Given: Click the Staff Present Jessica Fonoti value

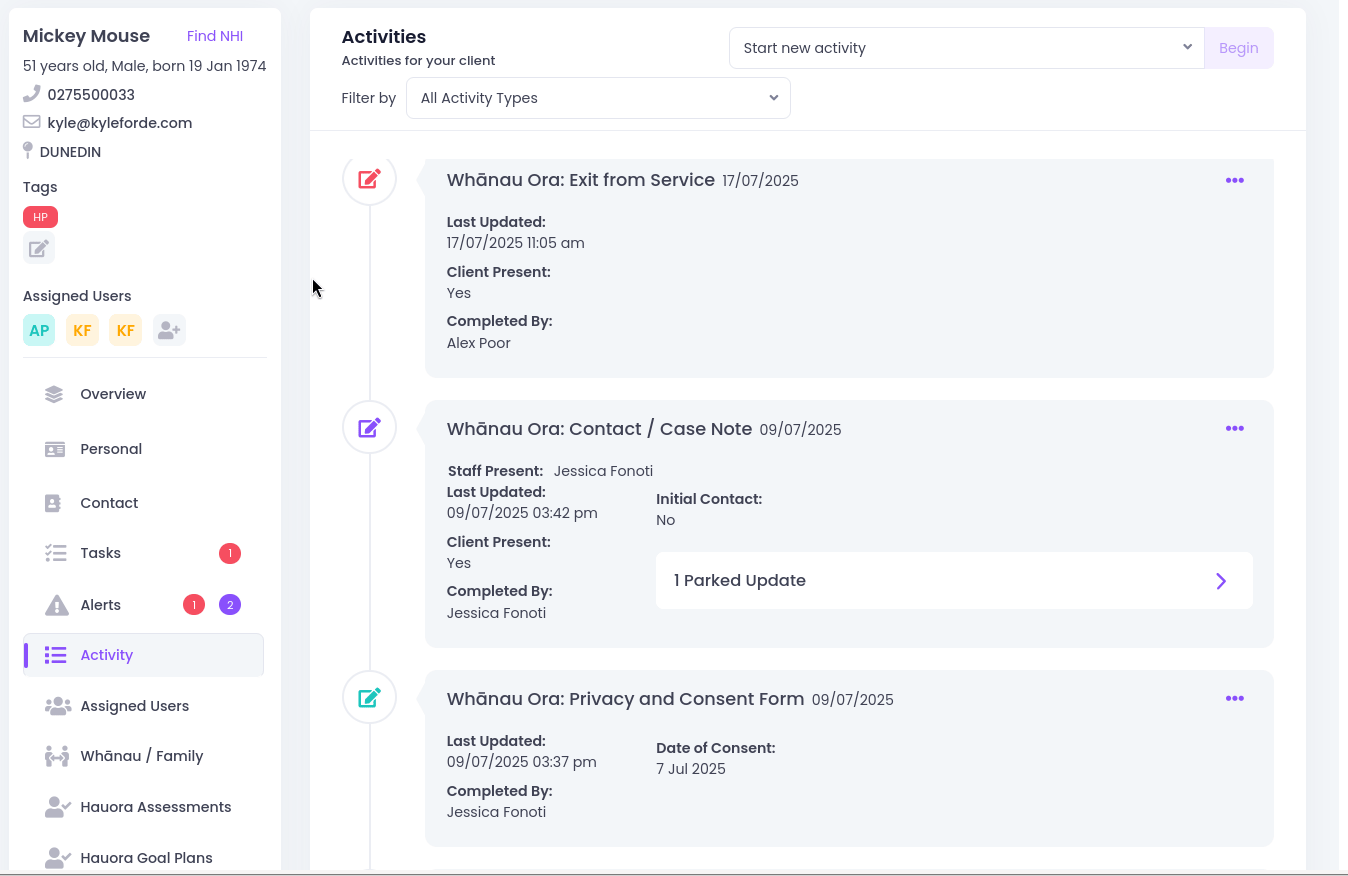Looking at the screenshot, I should point(603,471).
